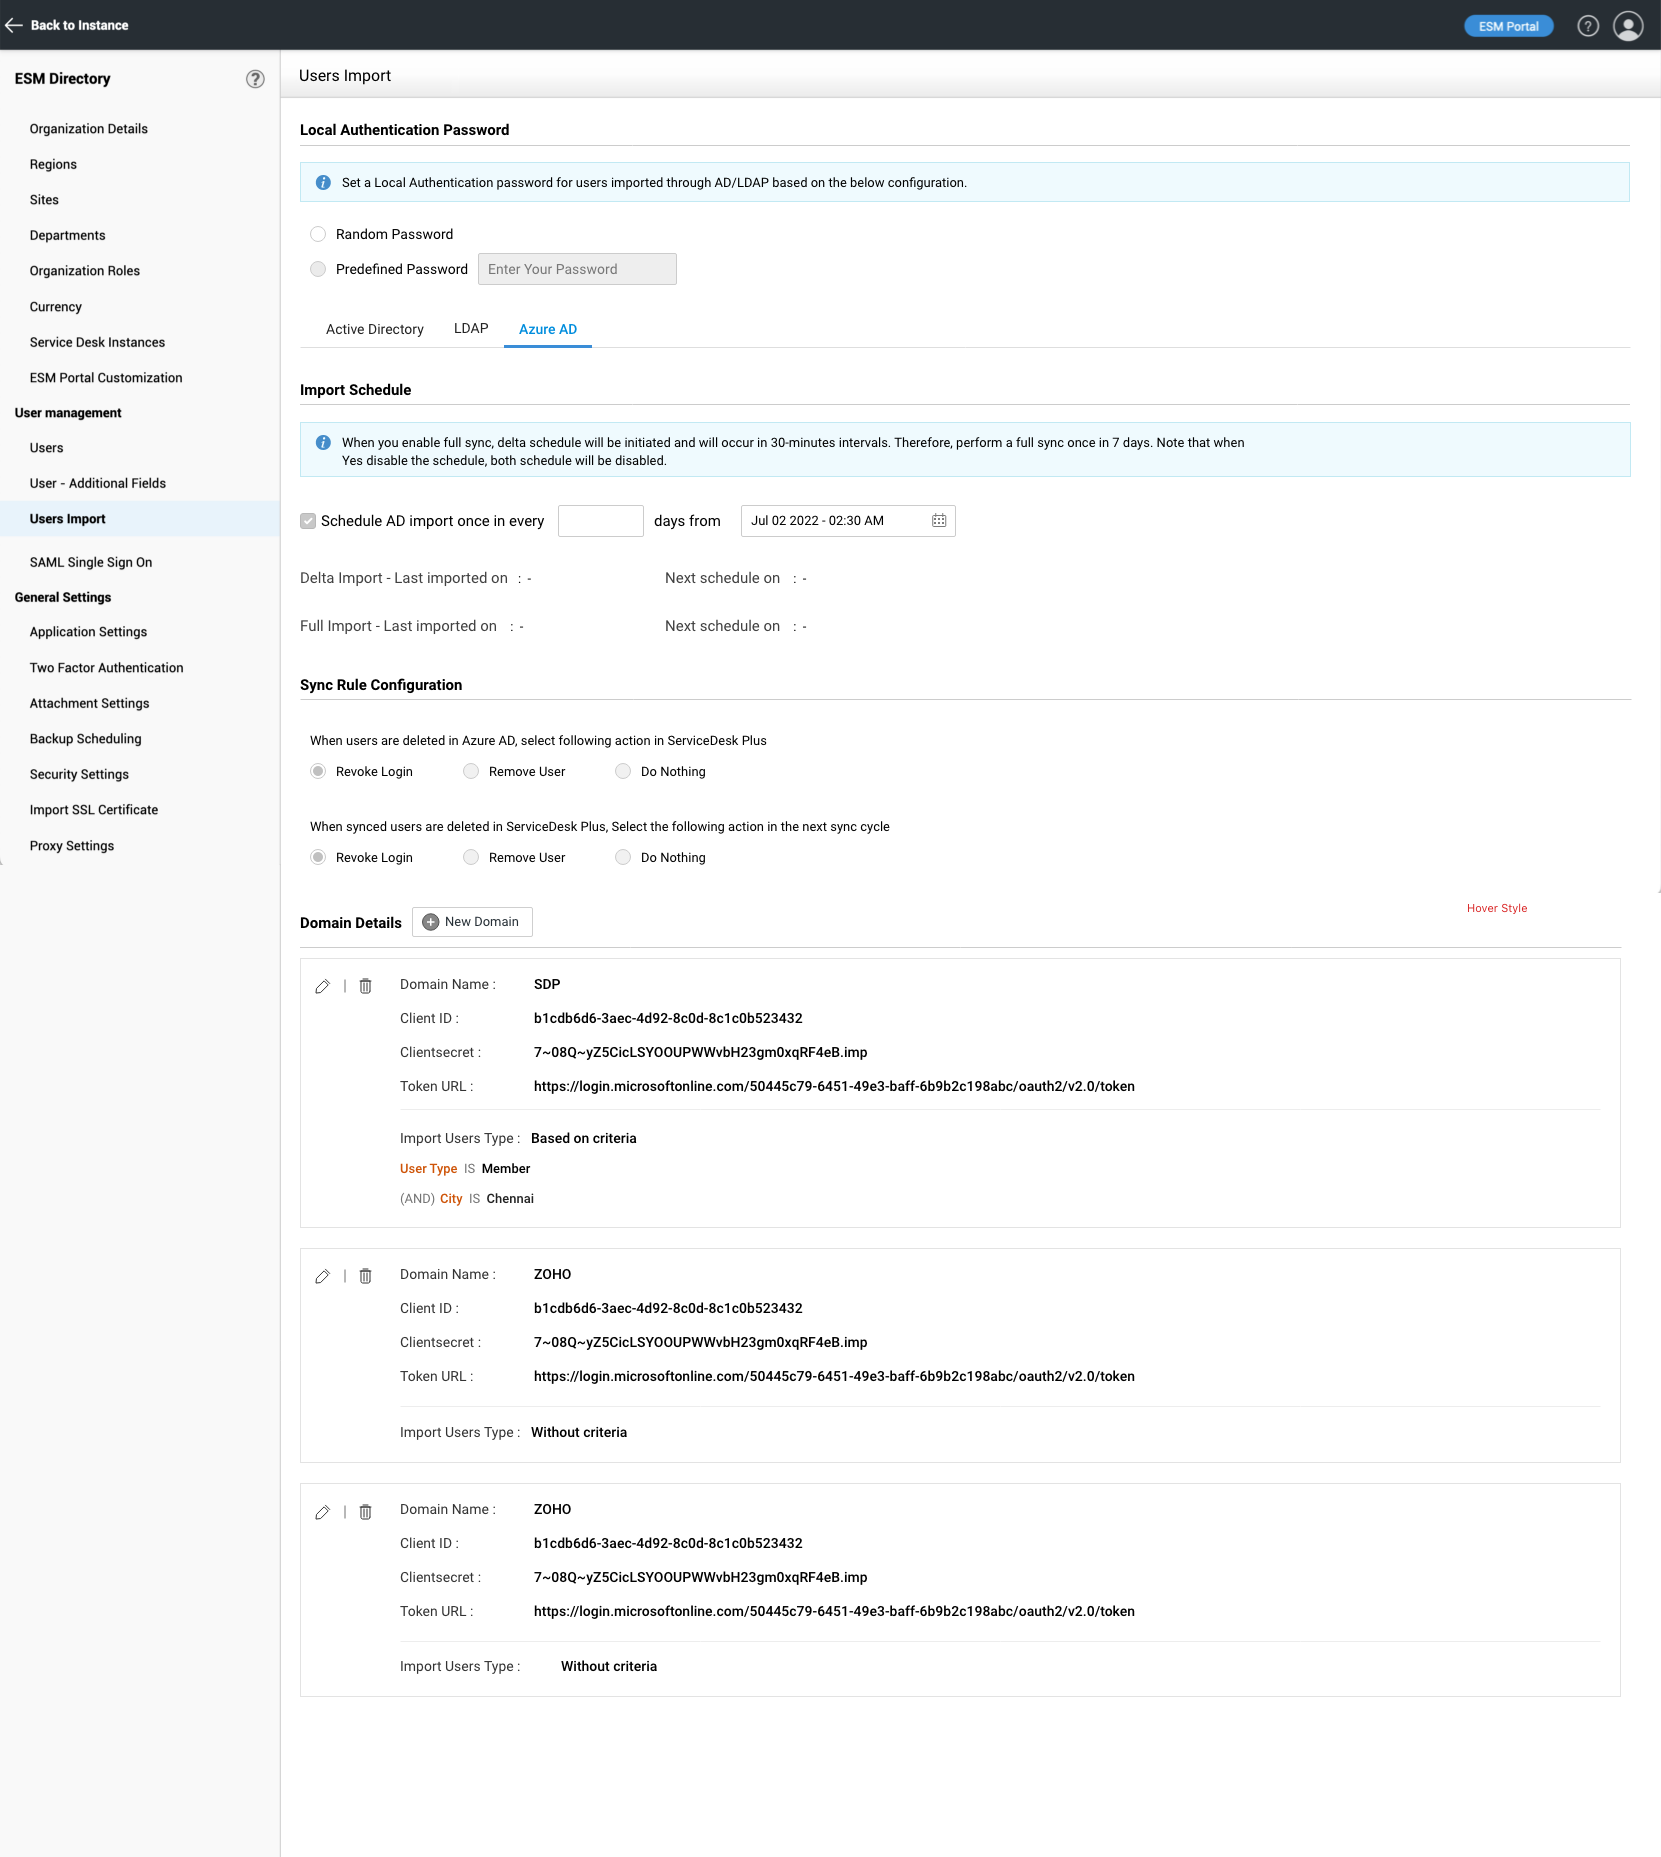
Task: Click the Back to Instance arrow icon
Action: click(14, 25)
